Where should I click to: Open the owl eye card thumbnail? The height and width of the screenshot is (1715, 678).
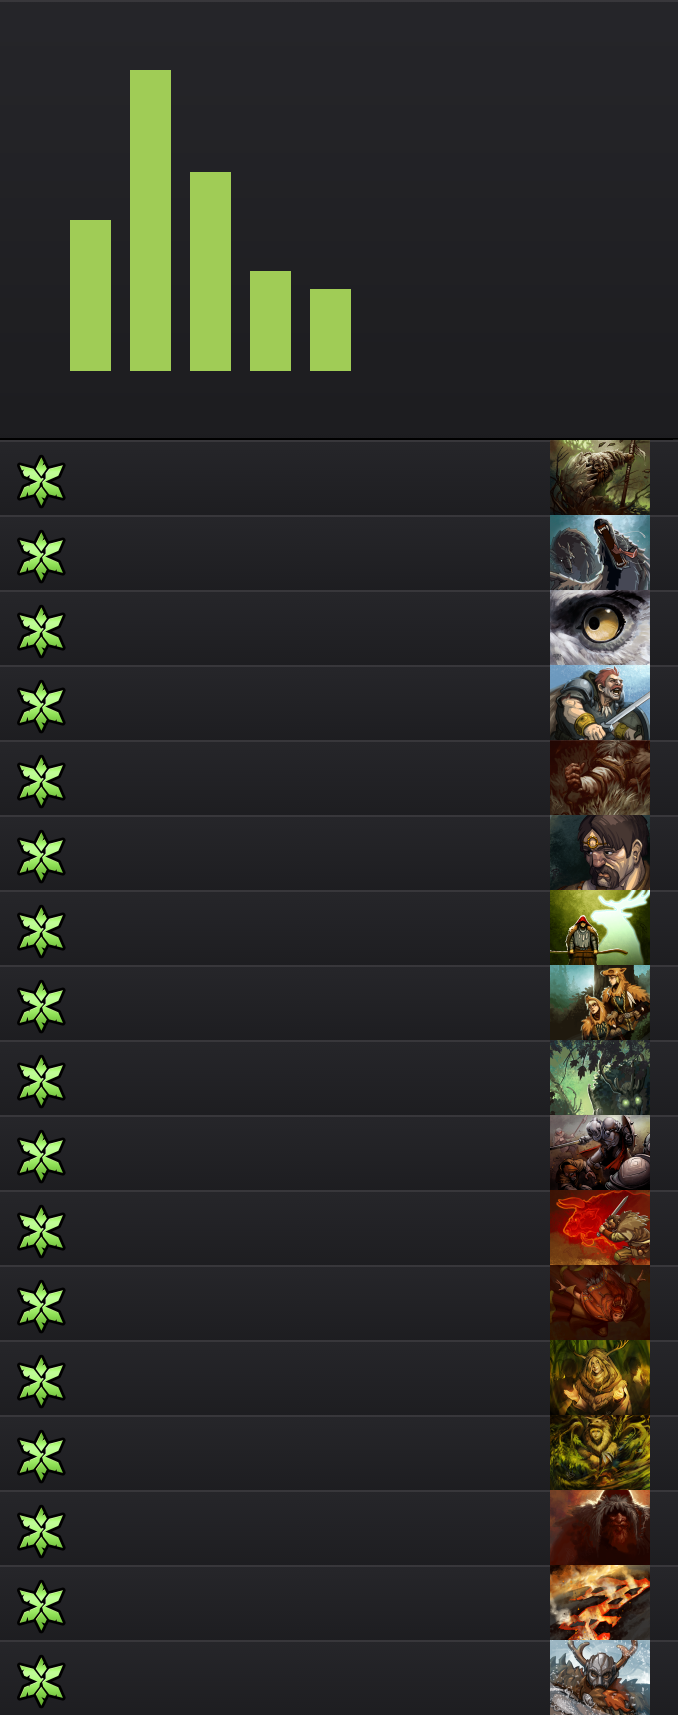[x=600, y=628]
